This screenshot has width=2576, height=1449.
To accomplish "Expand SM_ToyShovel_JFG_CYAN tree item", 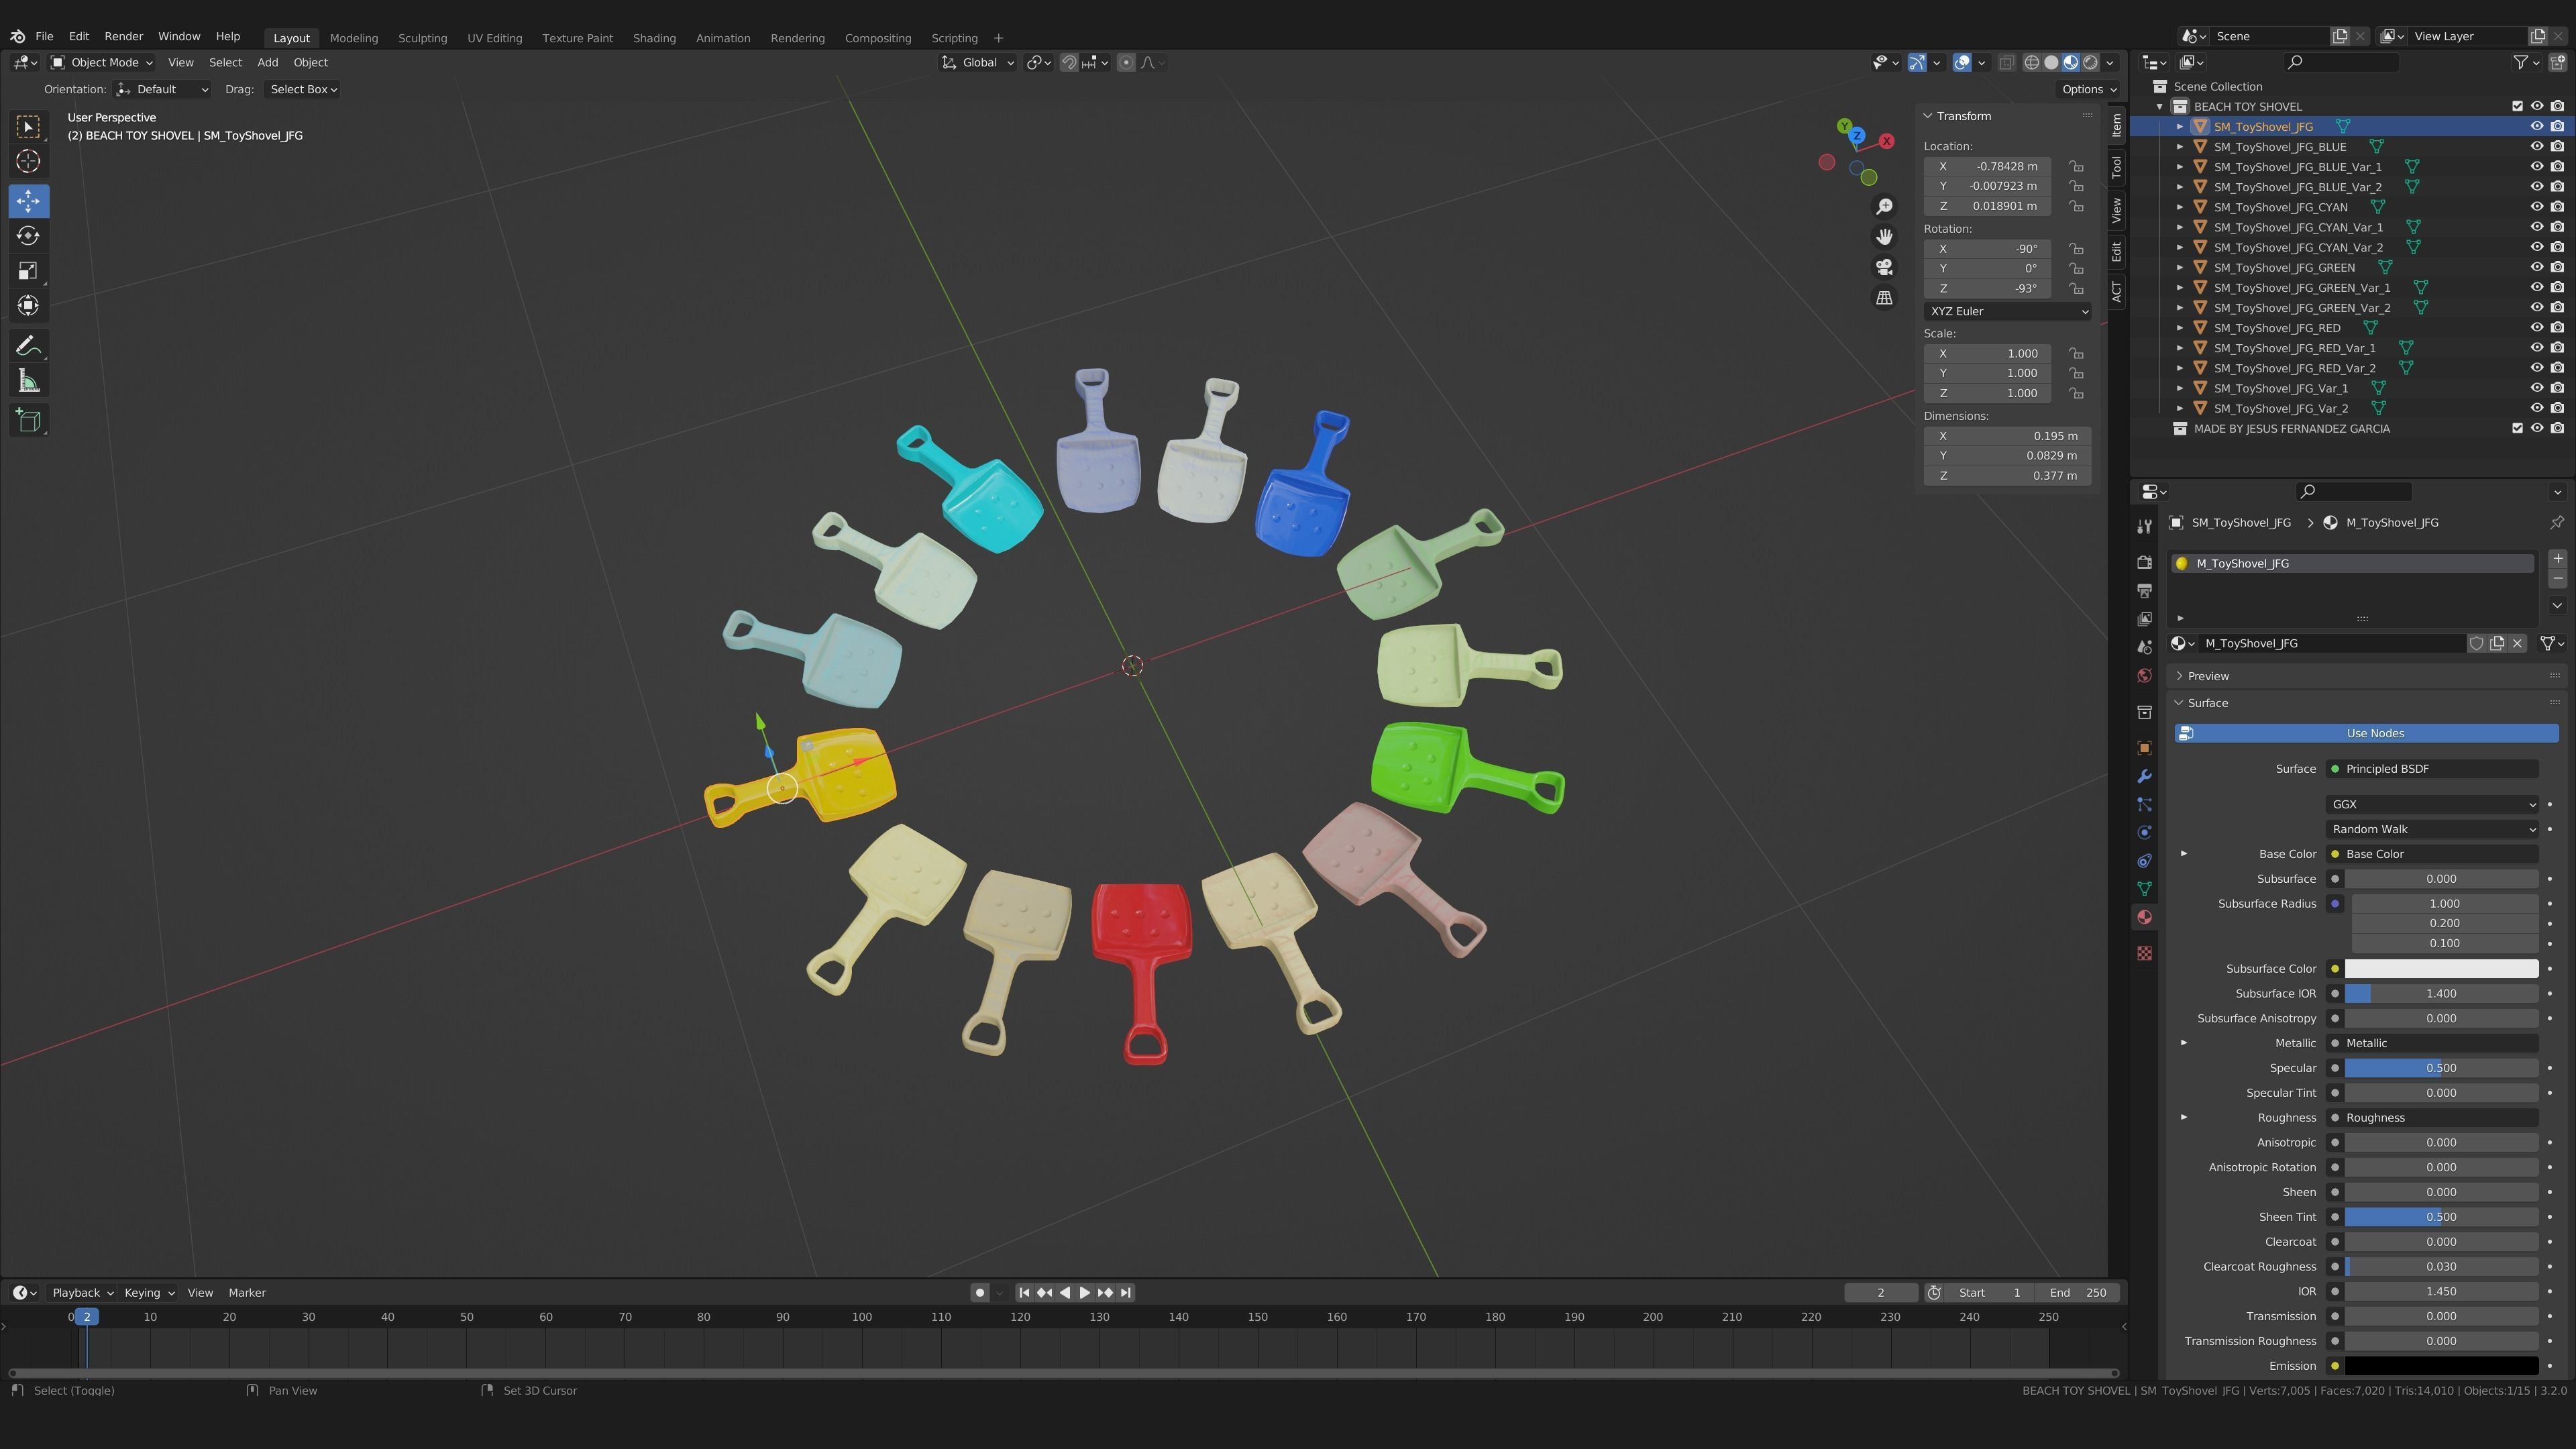I will (x=2180, y=207).
